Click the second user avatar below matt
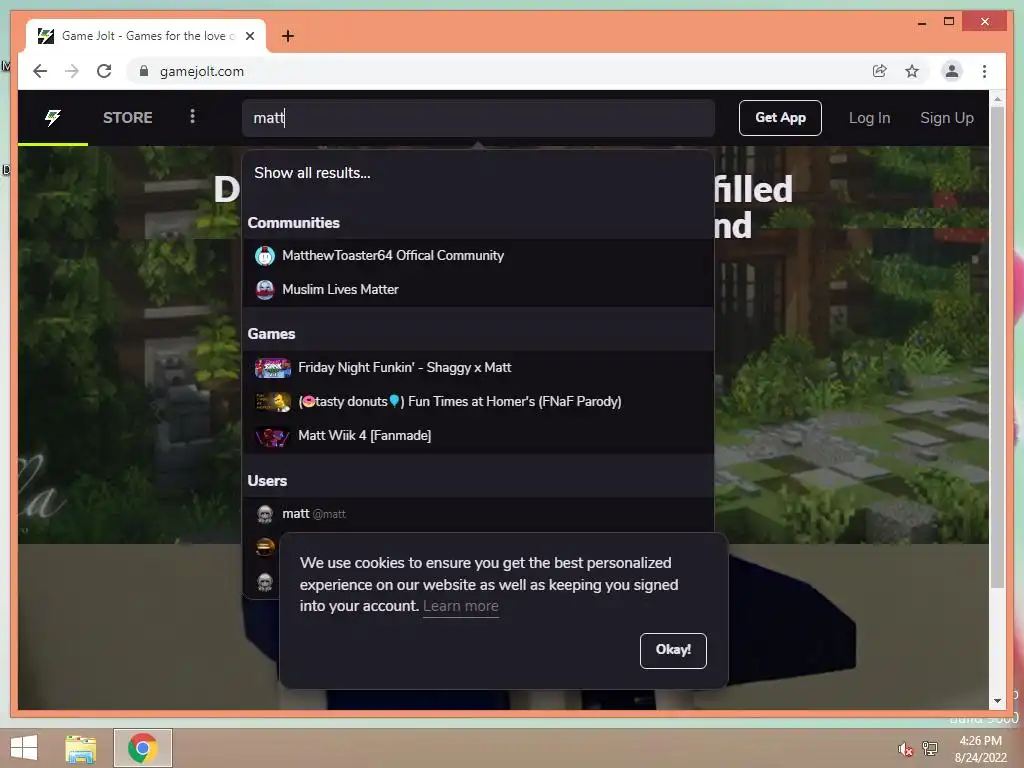Viewport: 1024px width, 768px height. point(264,547)
